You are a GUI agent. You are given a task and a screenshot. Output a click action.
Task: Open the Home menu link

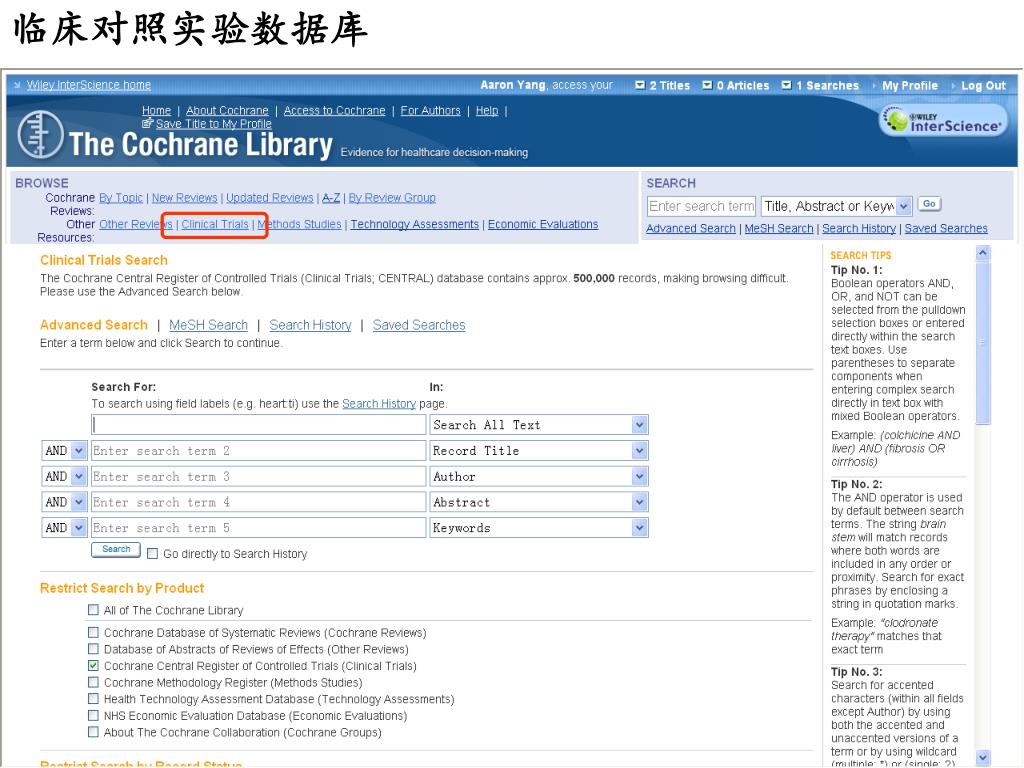pyautogui.click(x=156, y=110)
